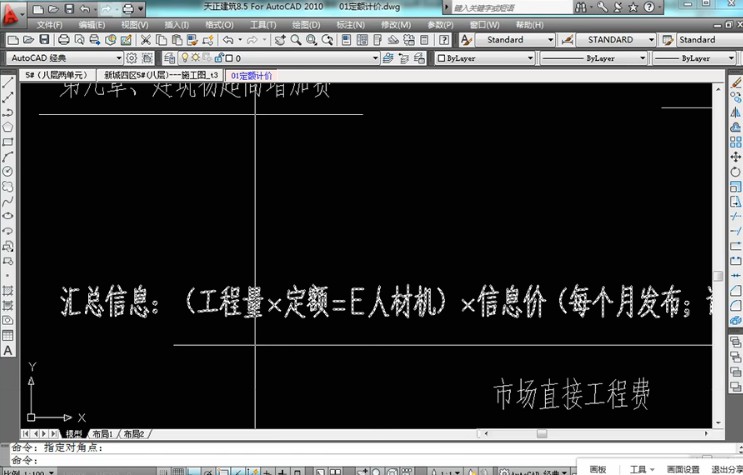743x475 pixels.
Task: Toggle layer 0 on/off lightbulb
Action: click(x=184, y=59)
